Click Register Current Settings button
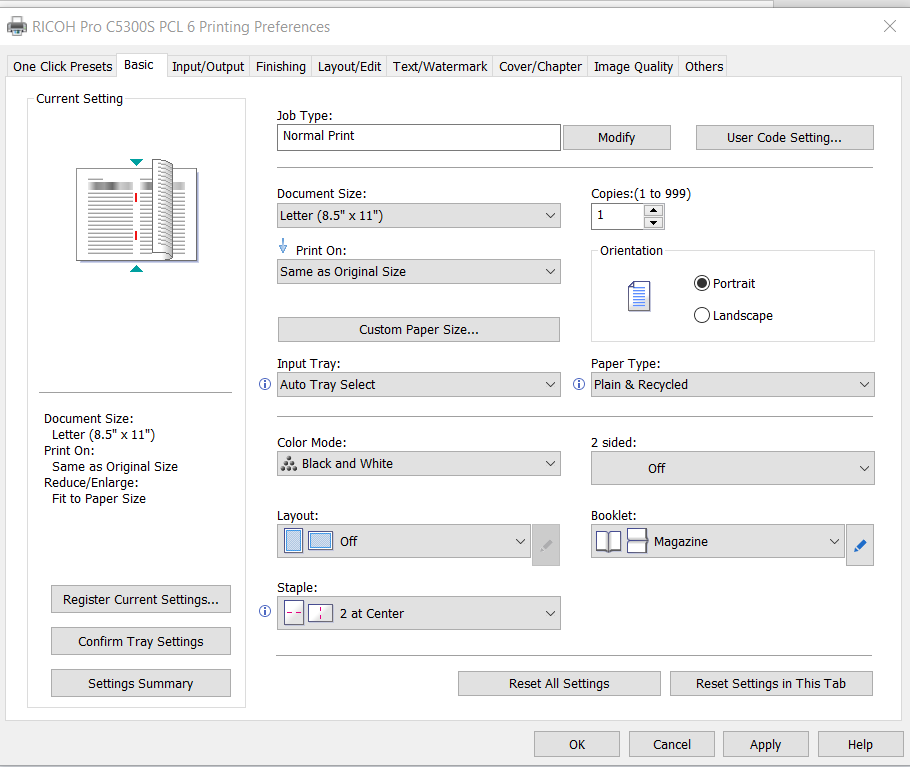Viewport: 910px width, 767px height. point(141,599)
